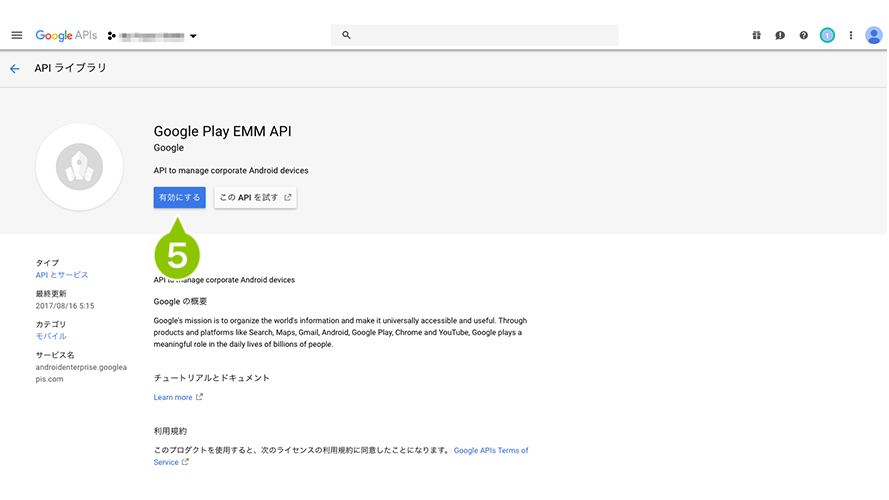889x500 pixels.
Task: Open the Learn more link
Action: point(173,397)
